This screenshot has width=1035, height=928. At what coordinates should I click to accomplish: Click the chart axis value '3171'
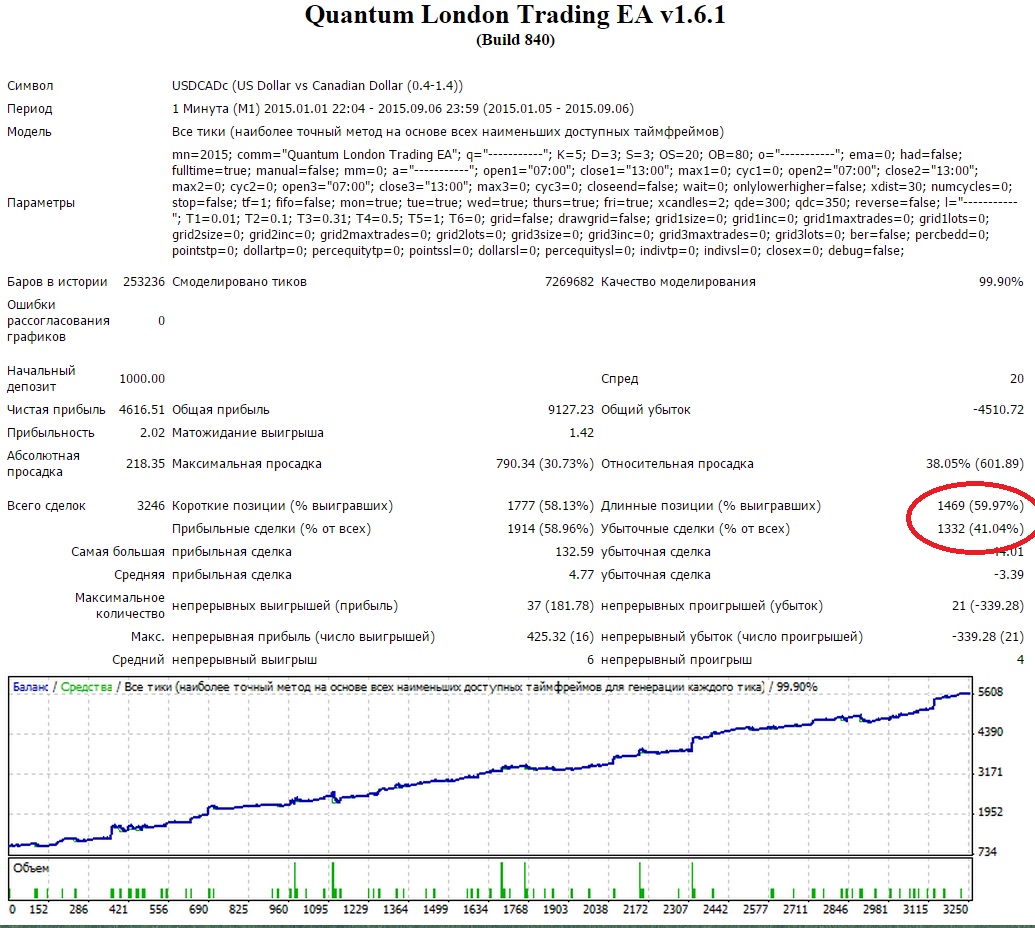[x=991, y=772]
